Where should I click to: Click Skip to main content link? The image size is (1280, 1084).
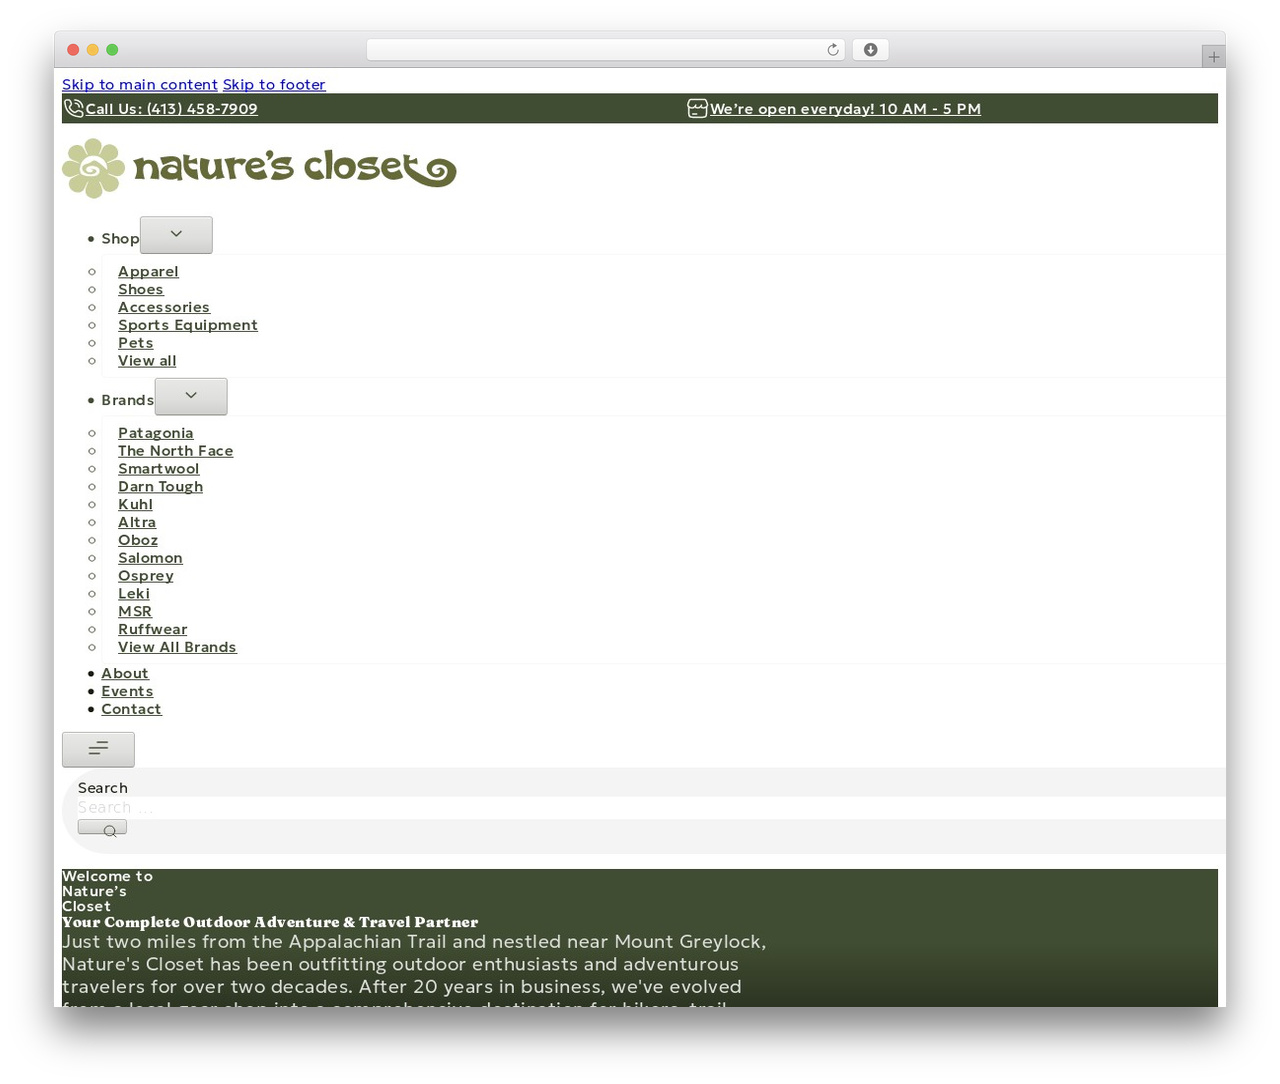(x=140, y=85)
